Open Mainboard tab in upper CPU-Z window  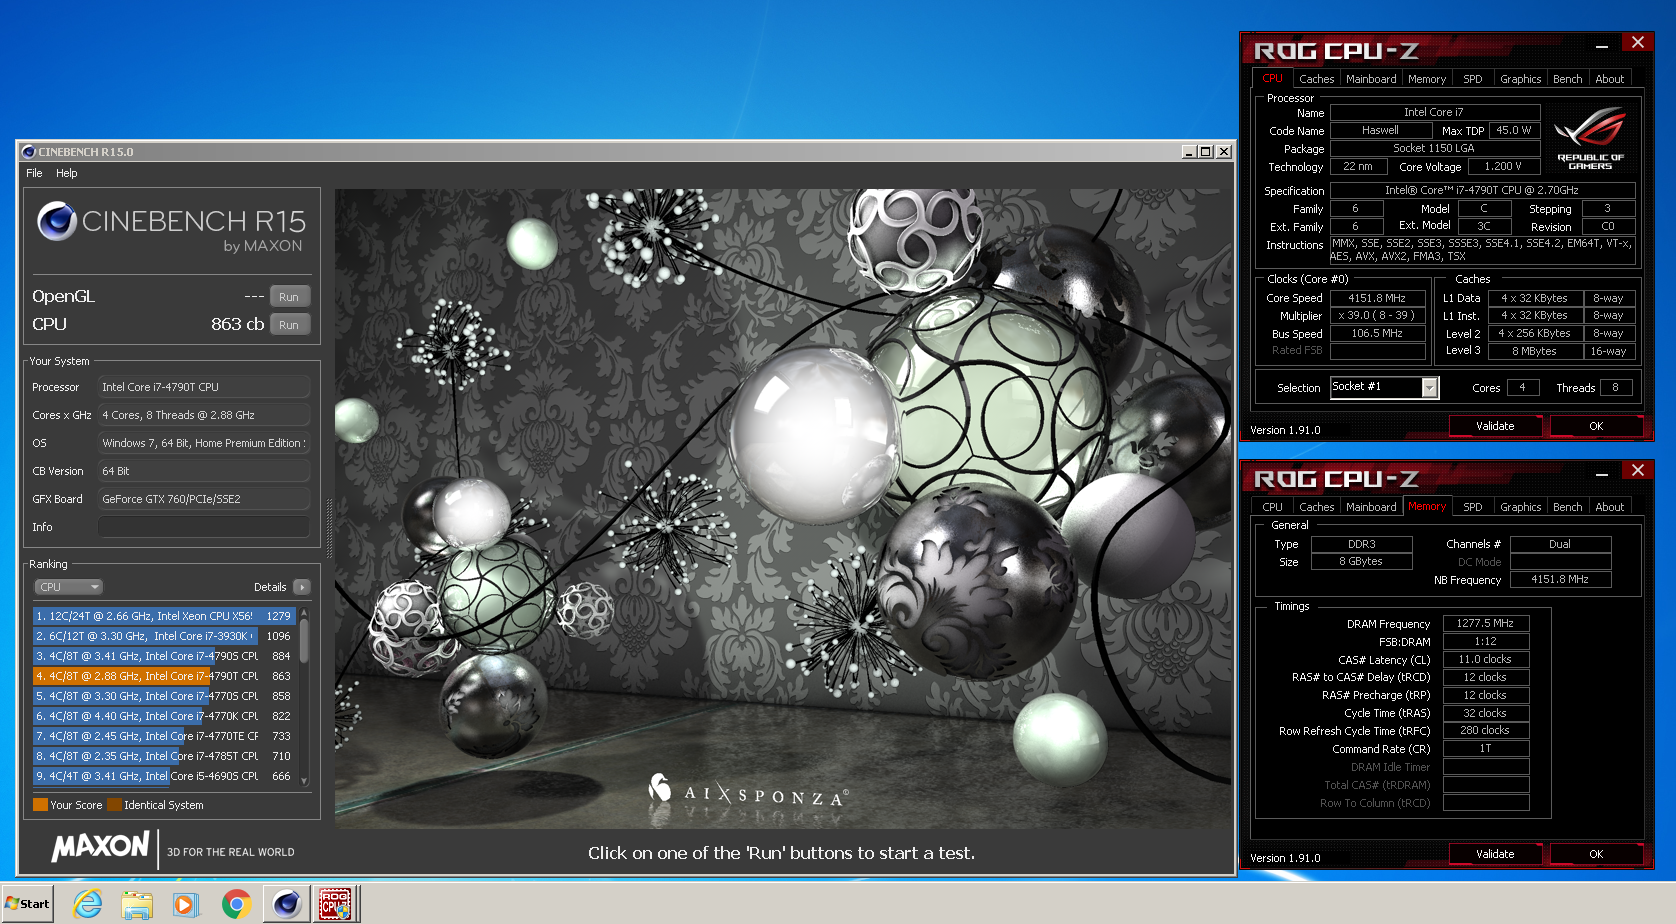[1371, 79]
